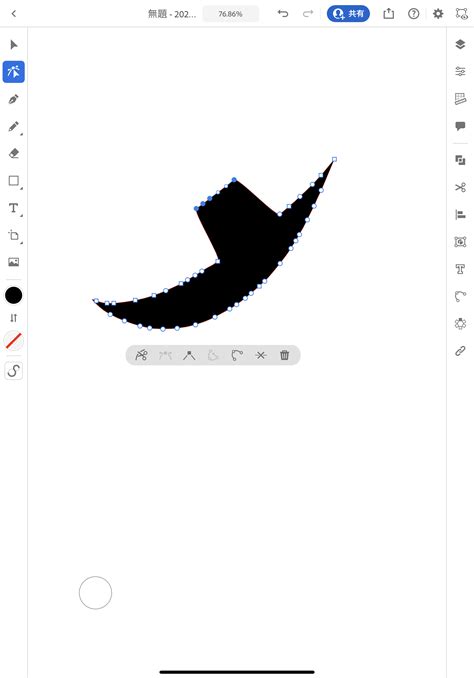474x678 pixels.
Task: Click the grayed smooth point icon
Action: click(x=213, y=355)
